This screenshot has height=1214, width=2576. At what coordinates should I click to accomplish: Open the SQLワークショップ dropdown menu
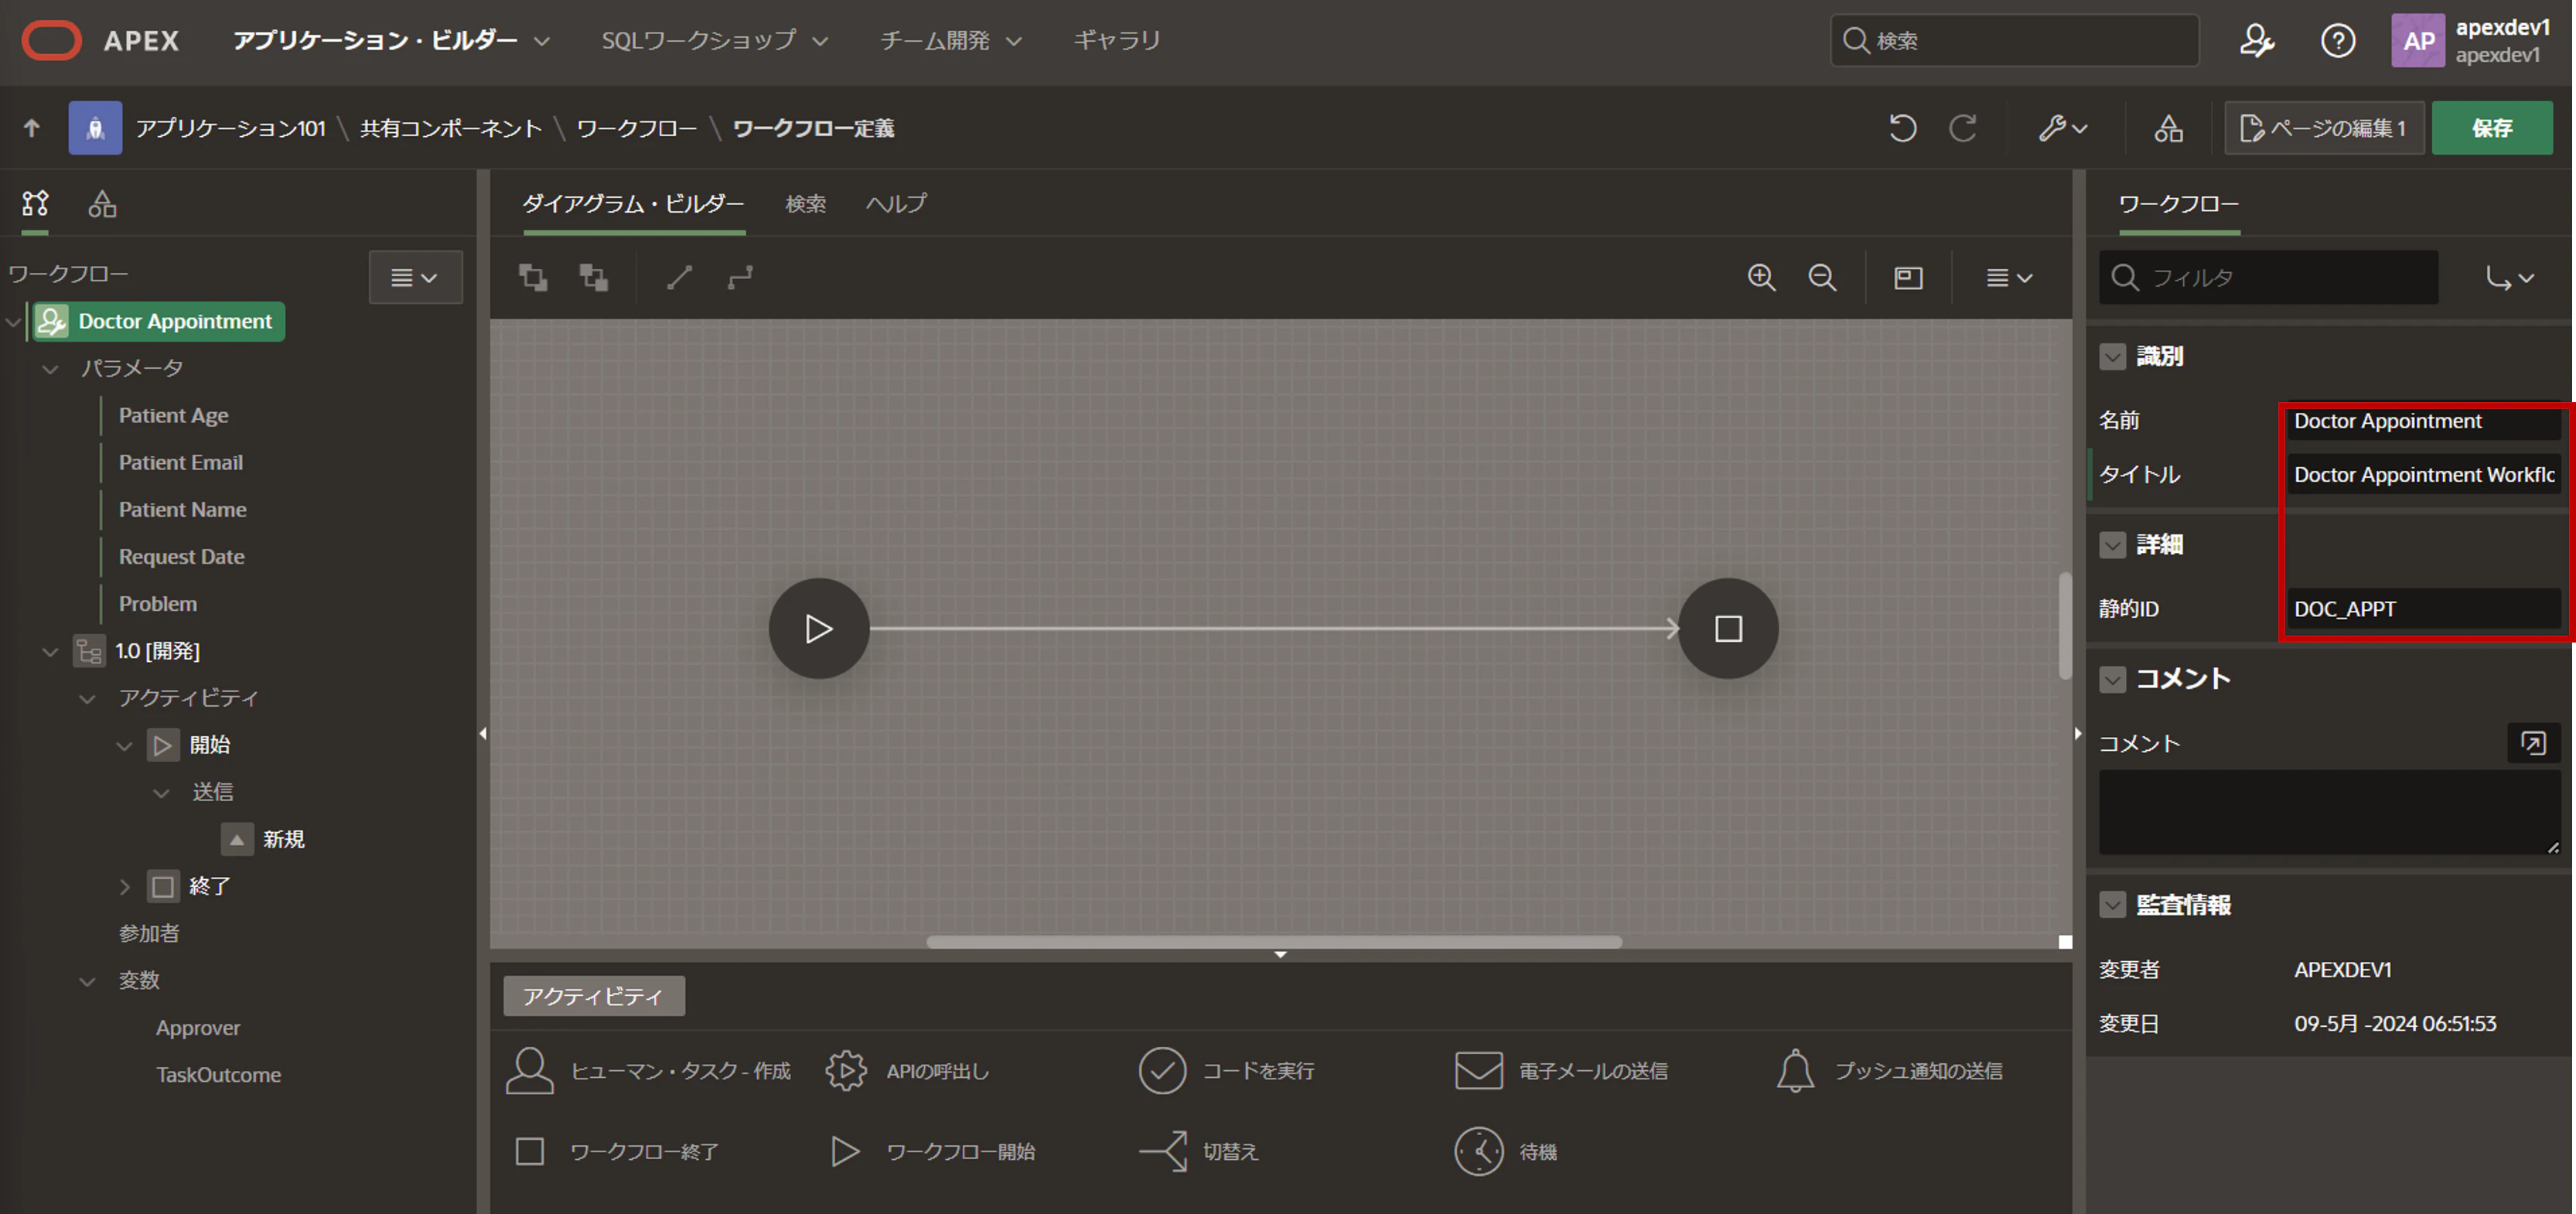(713, 40)
